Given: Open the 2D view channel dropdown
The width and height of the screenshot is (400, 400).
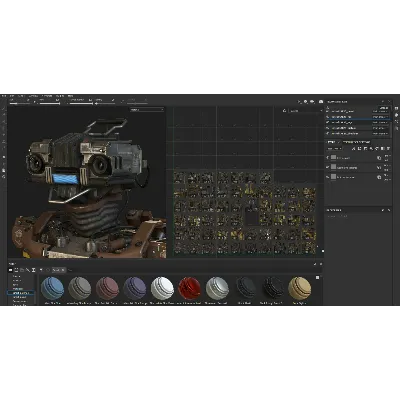Looking at the screenshot, I should tap(305, 111).
